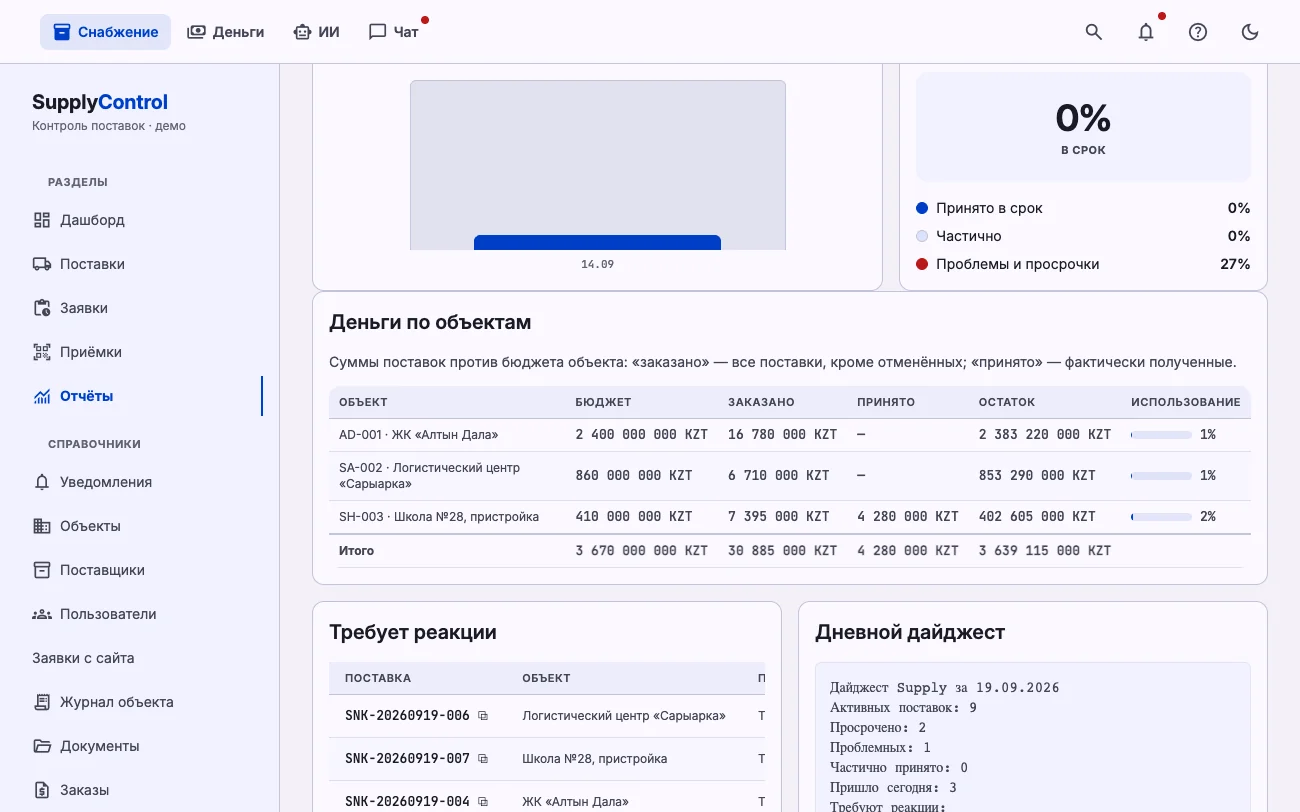The image size is (1300, 812).
Task: Copy delivery number SNK-20260919-004
Action: (483, 802)
